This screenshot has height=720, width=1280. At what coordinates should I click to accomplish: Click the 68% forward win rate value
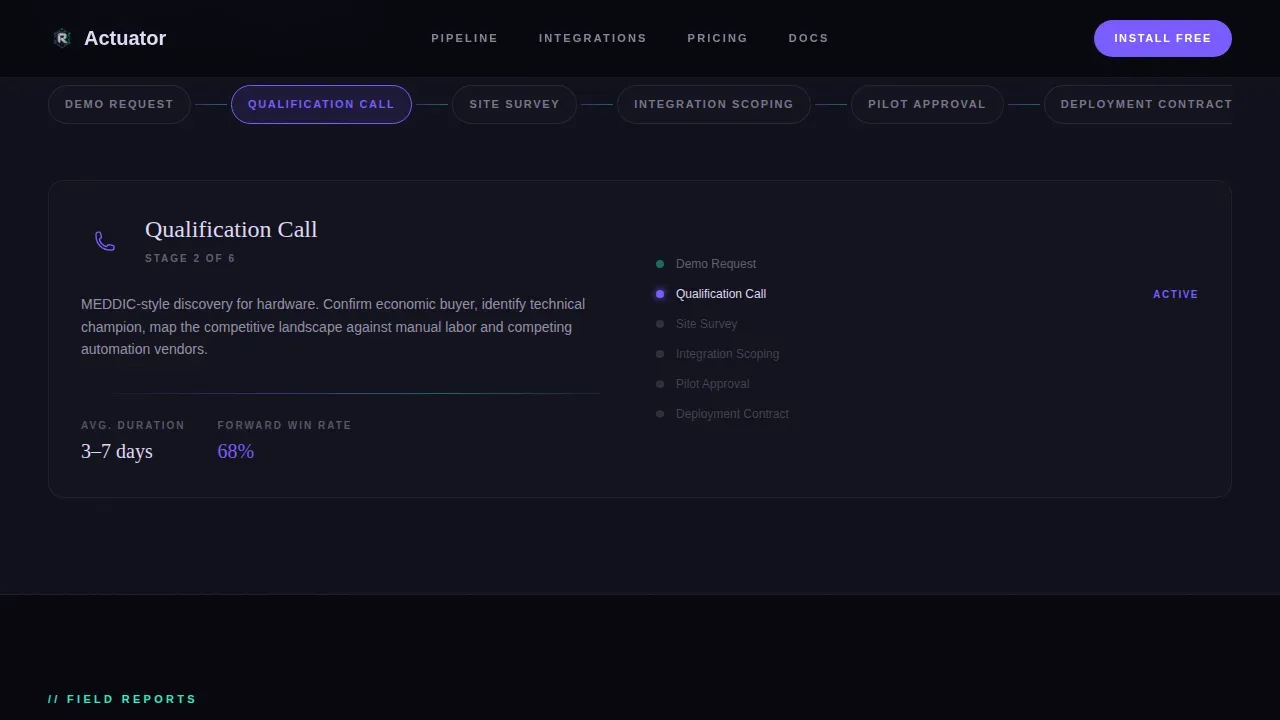236,451
